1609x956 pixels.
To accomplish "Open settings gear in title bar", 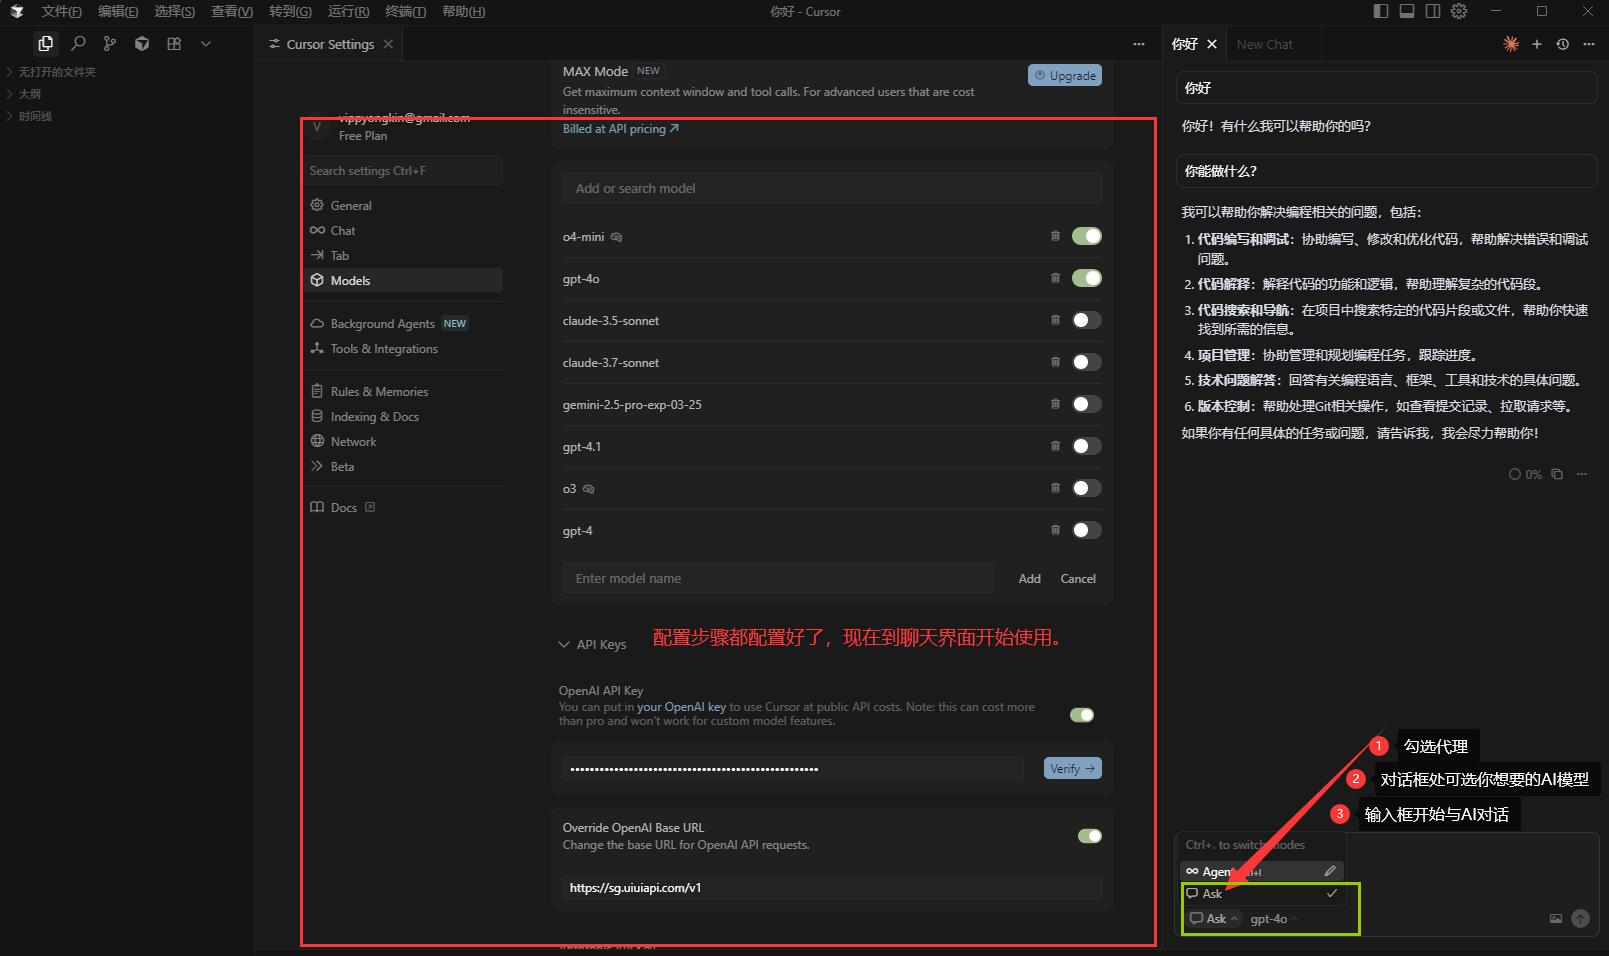I will click(1459, 11).
